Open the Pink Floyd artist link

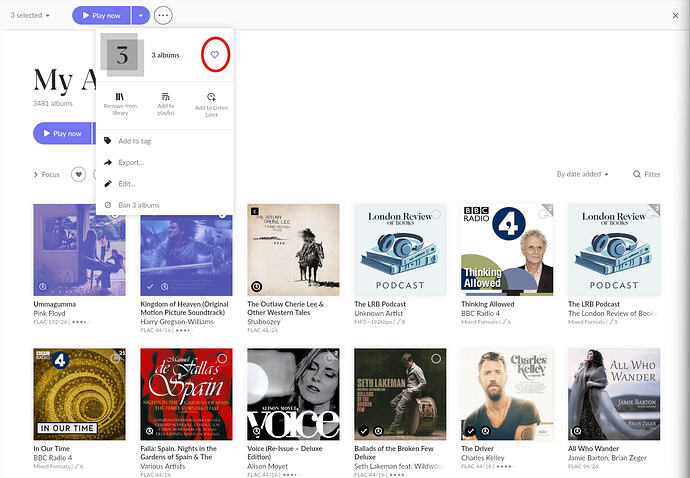click(49, 313)
